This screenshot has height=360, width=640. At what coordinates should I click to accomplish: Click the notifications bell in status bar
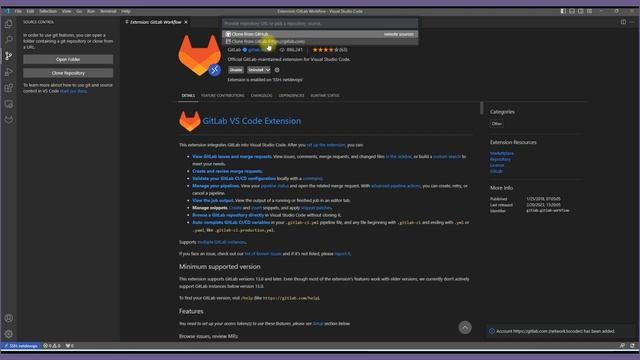(632, 346)
